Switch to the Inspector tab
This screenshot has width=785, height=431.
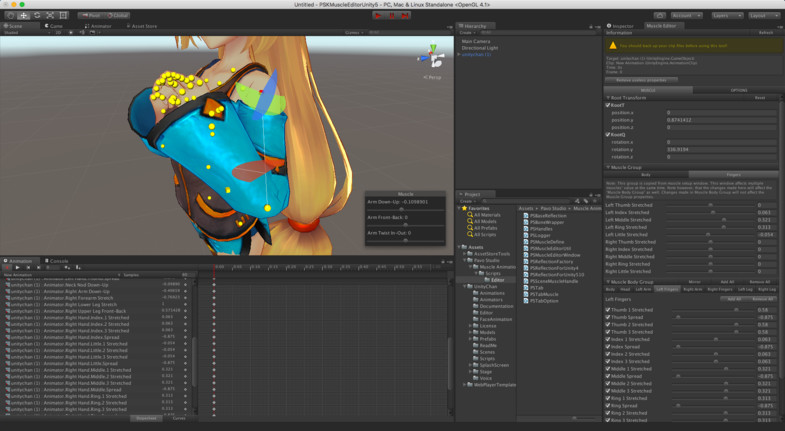pos(621,26)
